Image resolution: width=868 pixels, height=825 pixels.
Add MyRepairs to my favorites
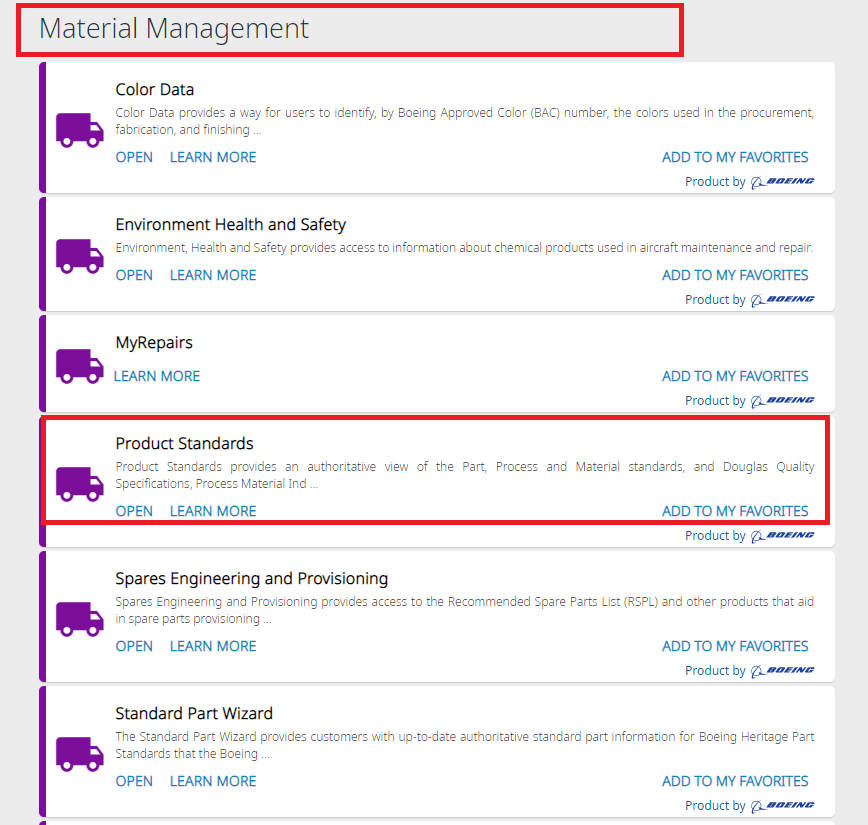735,376
